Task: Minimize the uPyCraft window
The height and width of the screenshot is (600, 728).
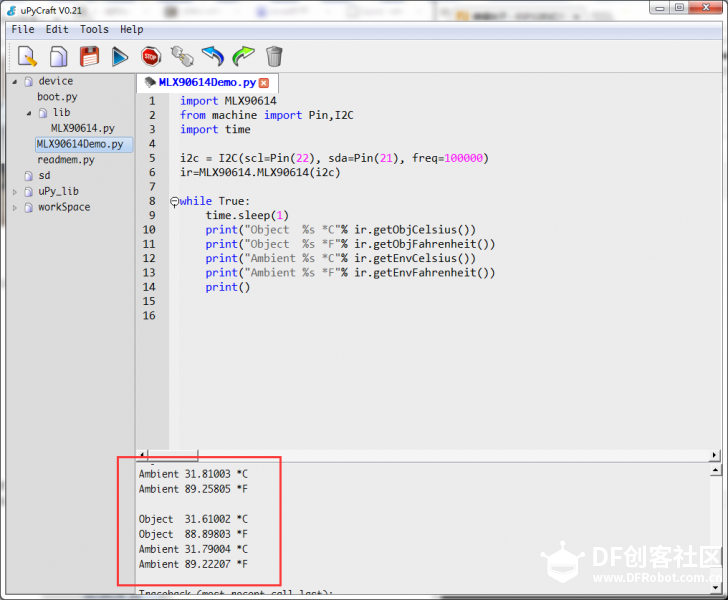Action: [660, 8]
